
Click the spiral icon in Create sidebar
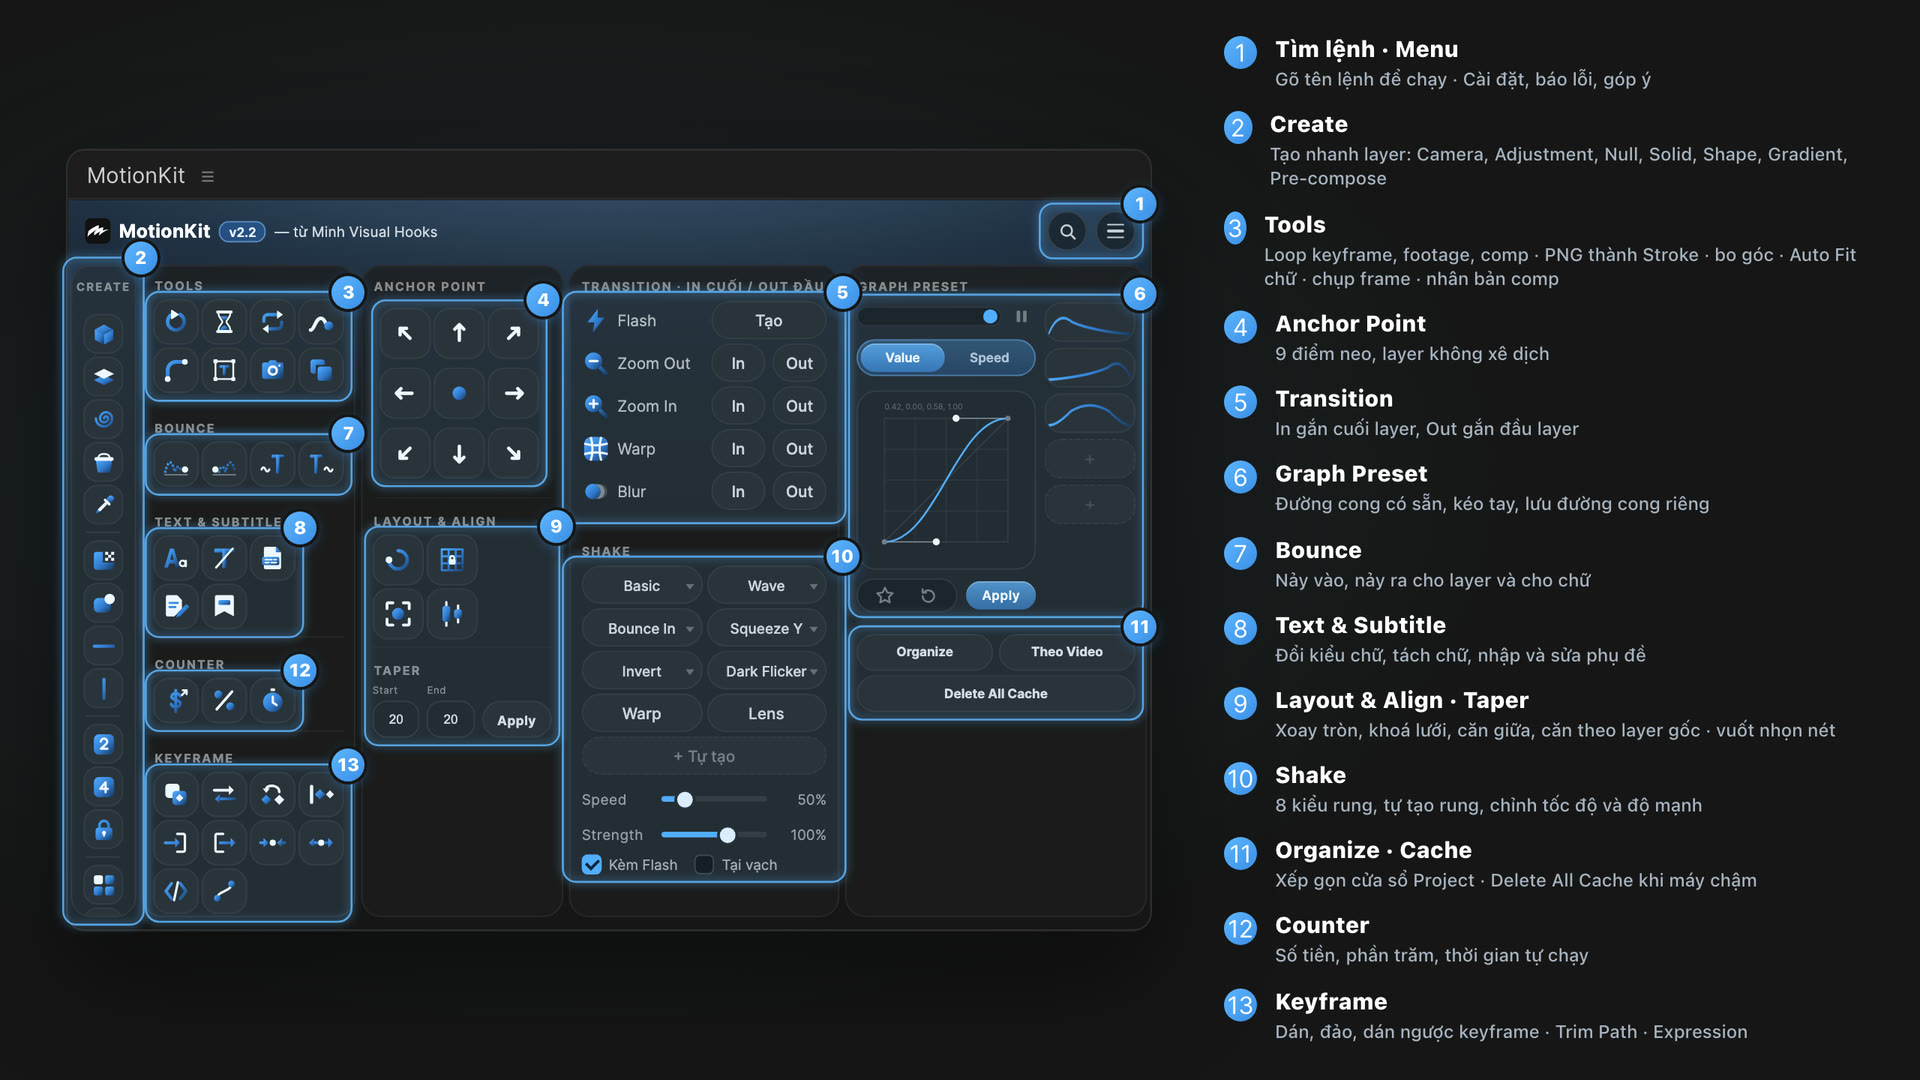click(104, 419)
